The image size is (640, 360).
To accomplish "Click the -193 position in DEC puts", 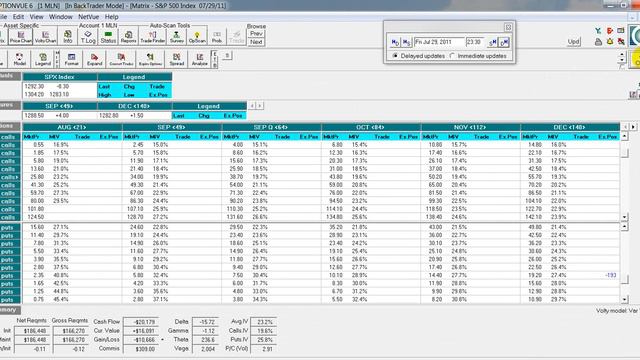I will tap(611, 276).
